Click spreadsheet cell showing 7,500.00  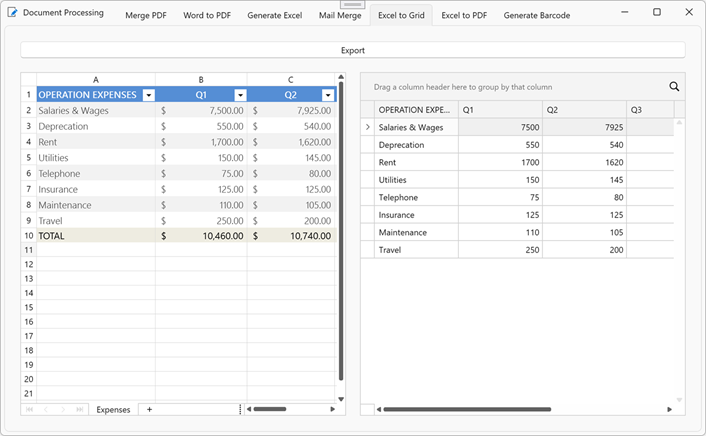[201, 110]
